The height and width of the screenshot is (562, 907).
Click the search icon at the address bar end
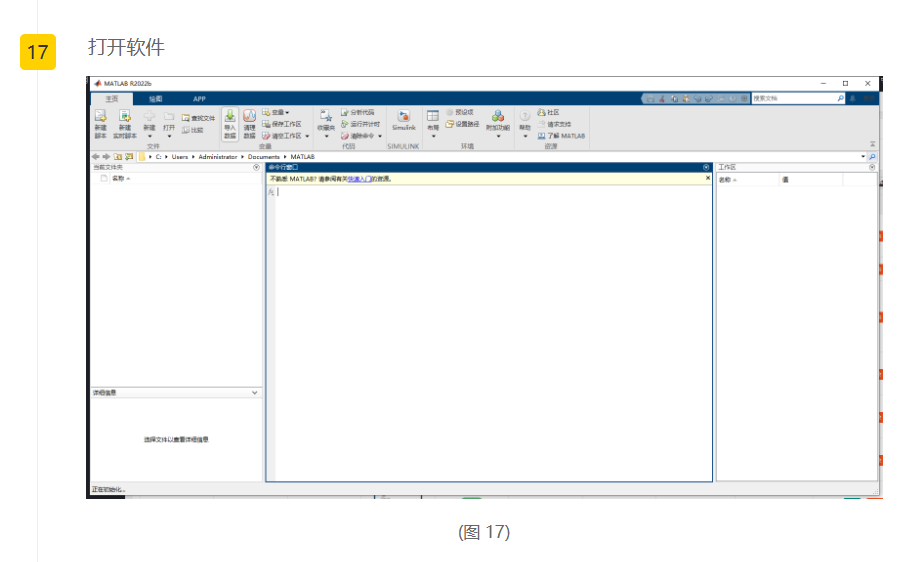pos(872,157)
